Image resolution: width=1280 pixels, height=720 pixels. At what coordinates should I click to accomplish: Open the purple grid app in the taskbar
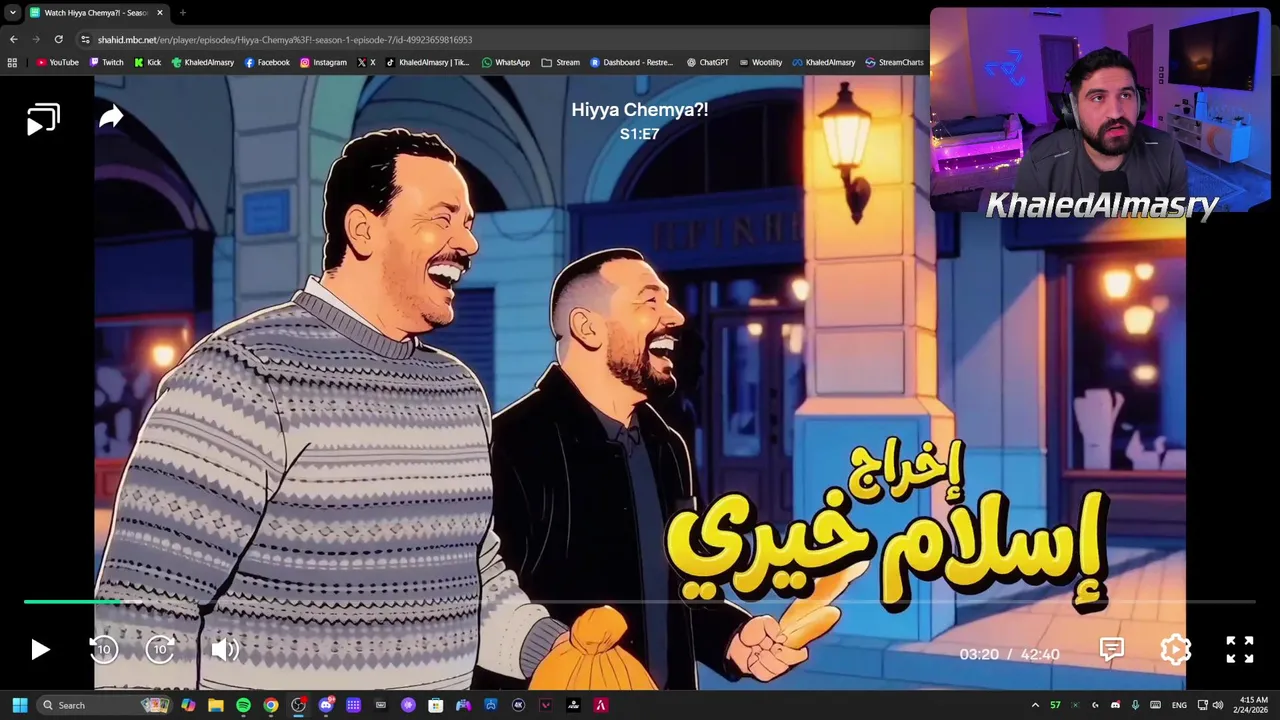353,705
